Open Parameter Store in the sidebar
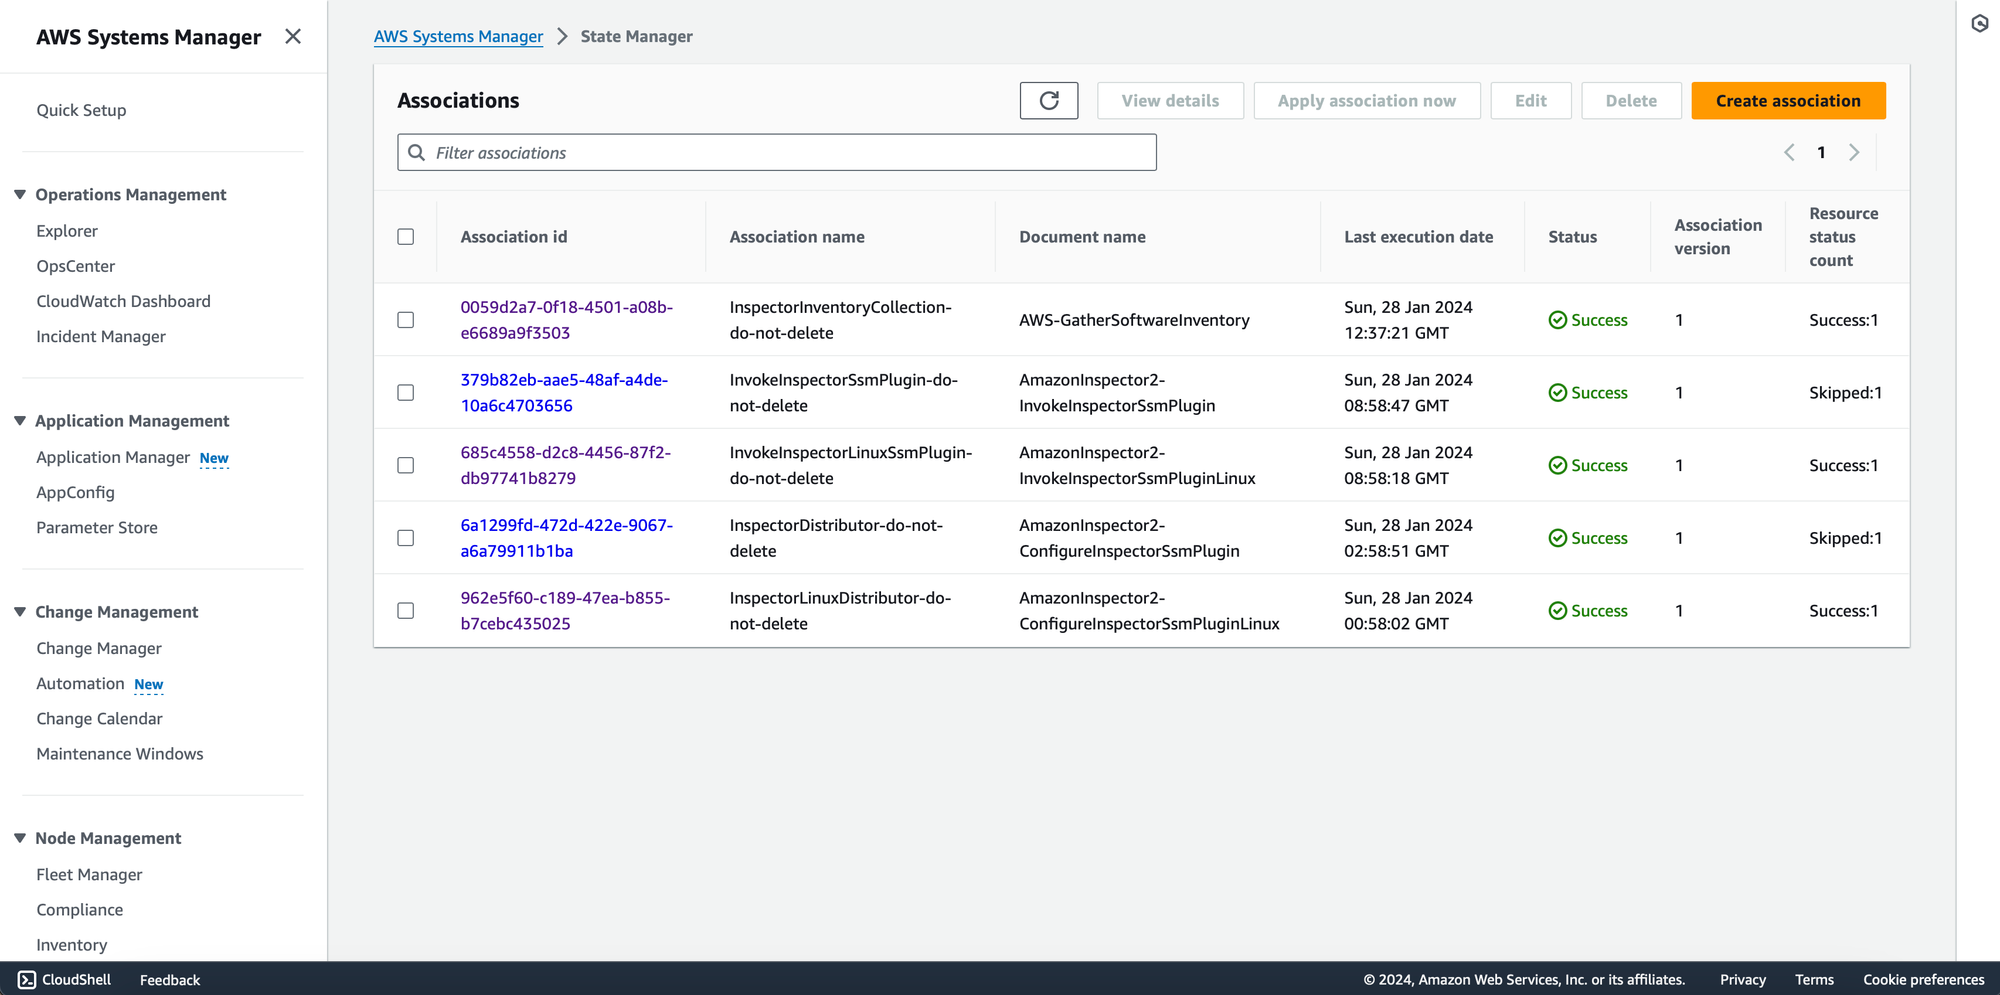The height and width of the screenshot is (995, 2000). tap(97, 527)
